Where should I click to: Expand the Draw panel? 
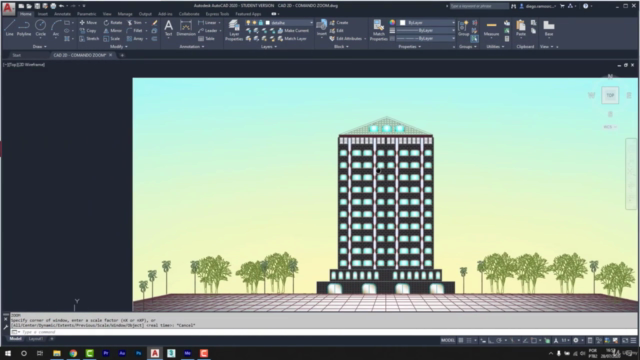coord(39,47)
